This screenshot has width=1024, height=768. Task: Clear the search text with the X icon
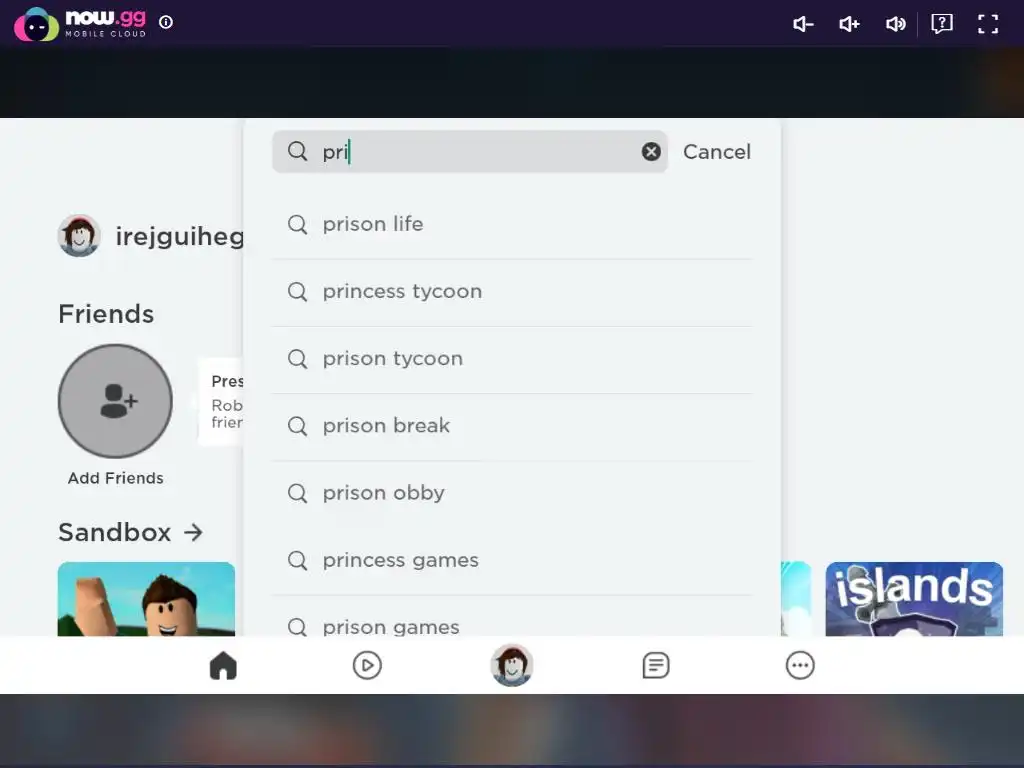pos(651,152)
